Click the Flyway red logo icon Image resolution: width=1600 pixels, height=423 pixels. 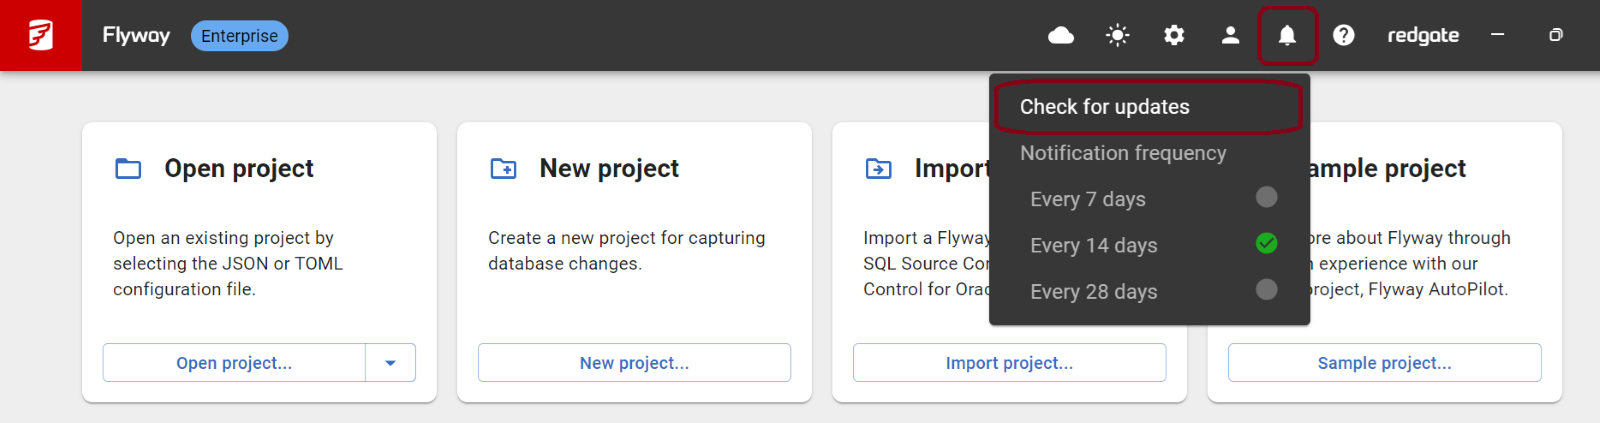point(40,35)
